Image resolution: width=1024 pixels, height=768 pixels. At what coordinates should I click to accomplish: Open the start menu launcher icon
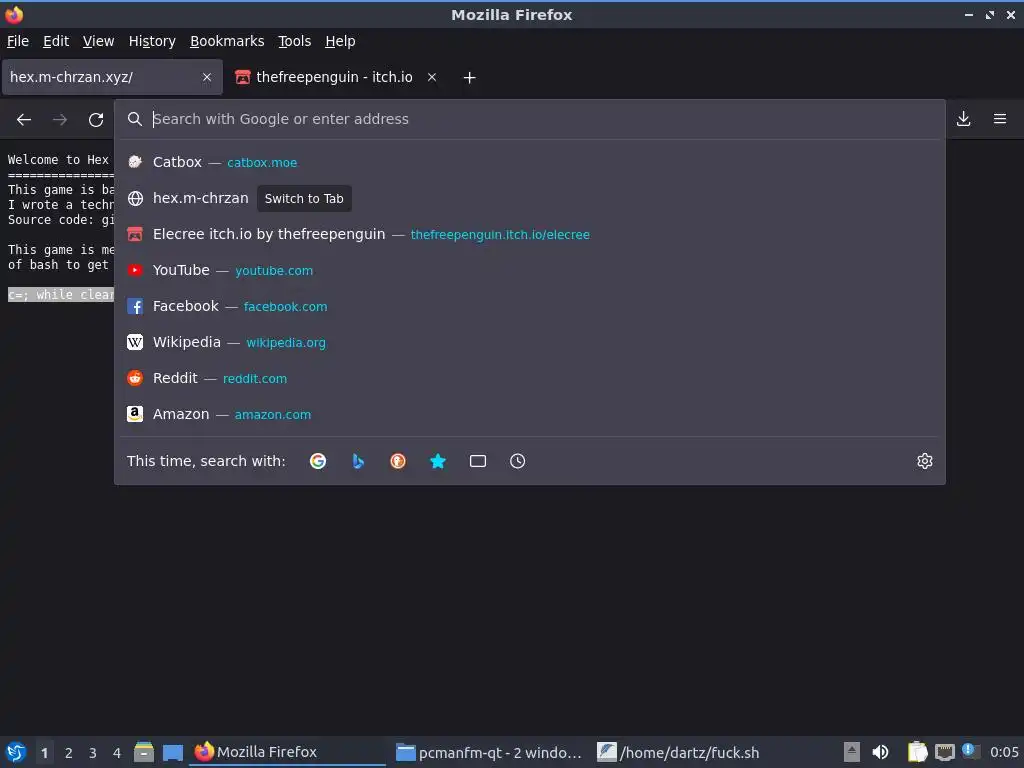[16, 752]
